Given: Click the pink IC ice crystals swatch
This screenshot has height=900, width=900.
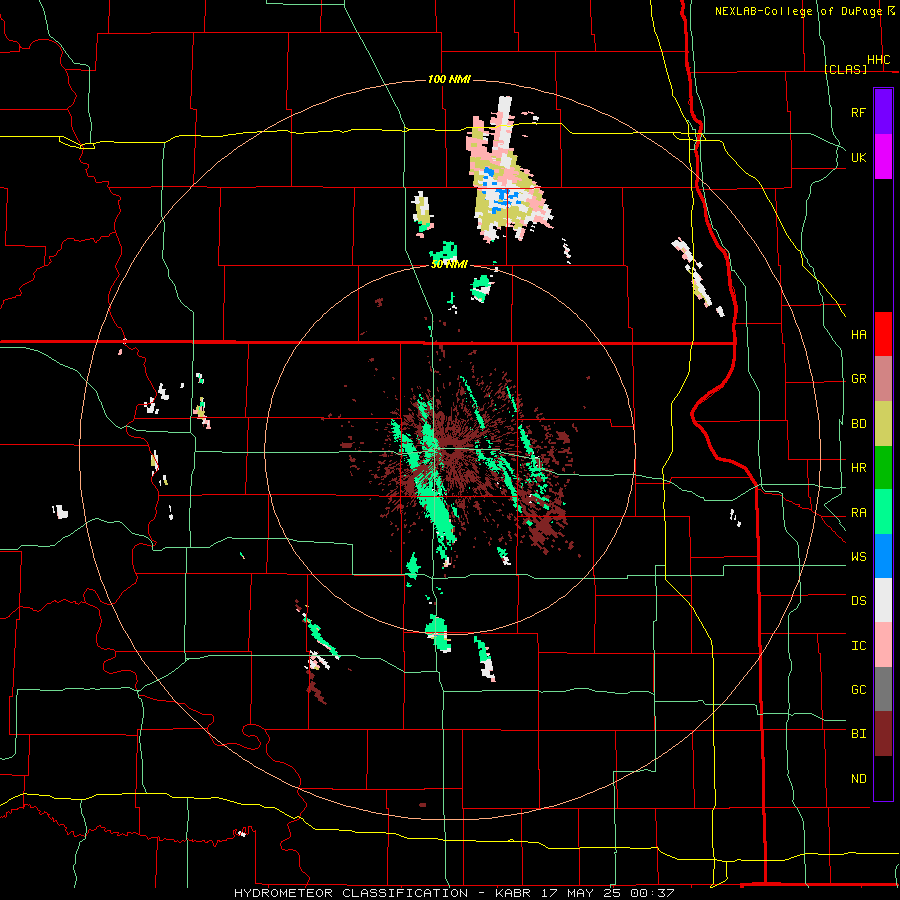Looking at the screenshot, I should (x=883, y=645).
